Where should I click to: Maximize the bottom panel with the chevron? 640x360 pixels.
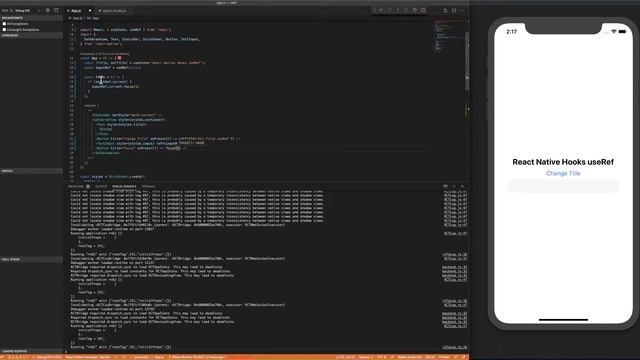pos(454,186)
